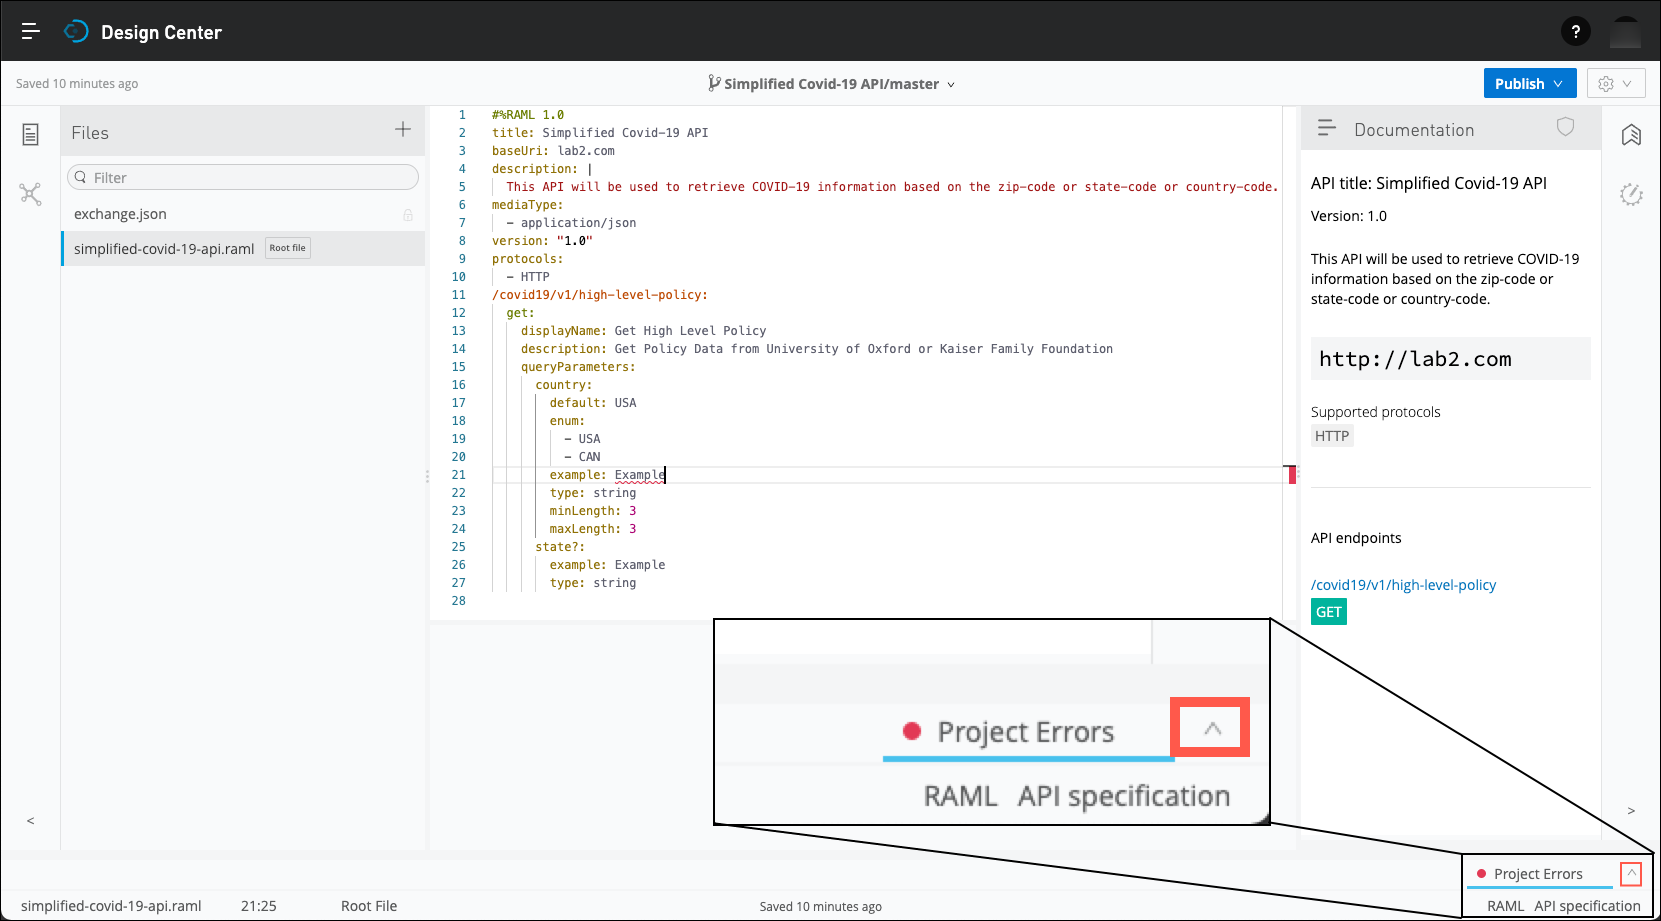
Task: Click the Documentation panel list icon
Action: 1327,128
